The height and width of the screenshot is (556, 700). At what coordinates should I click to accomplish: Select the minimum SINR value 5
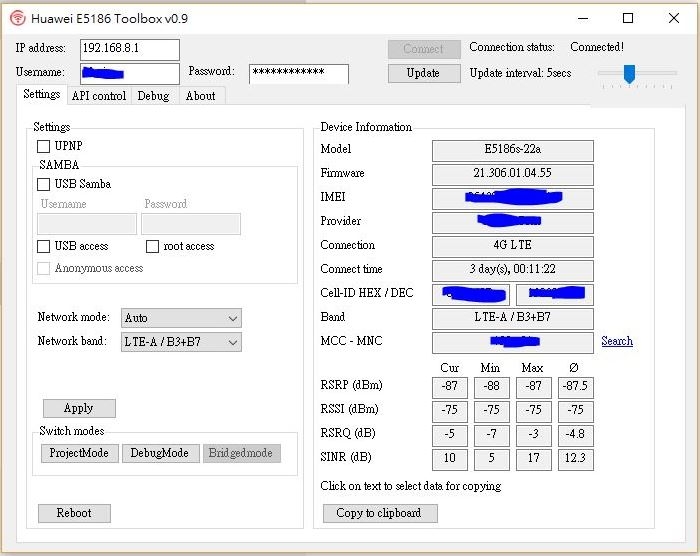pos(492,460)
